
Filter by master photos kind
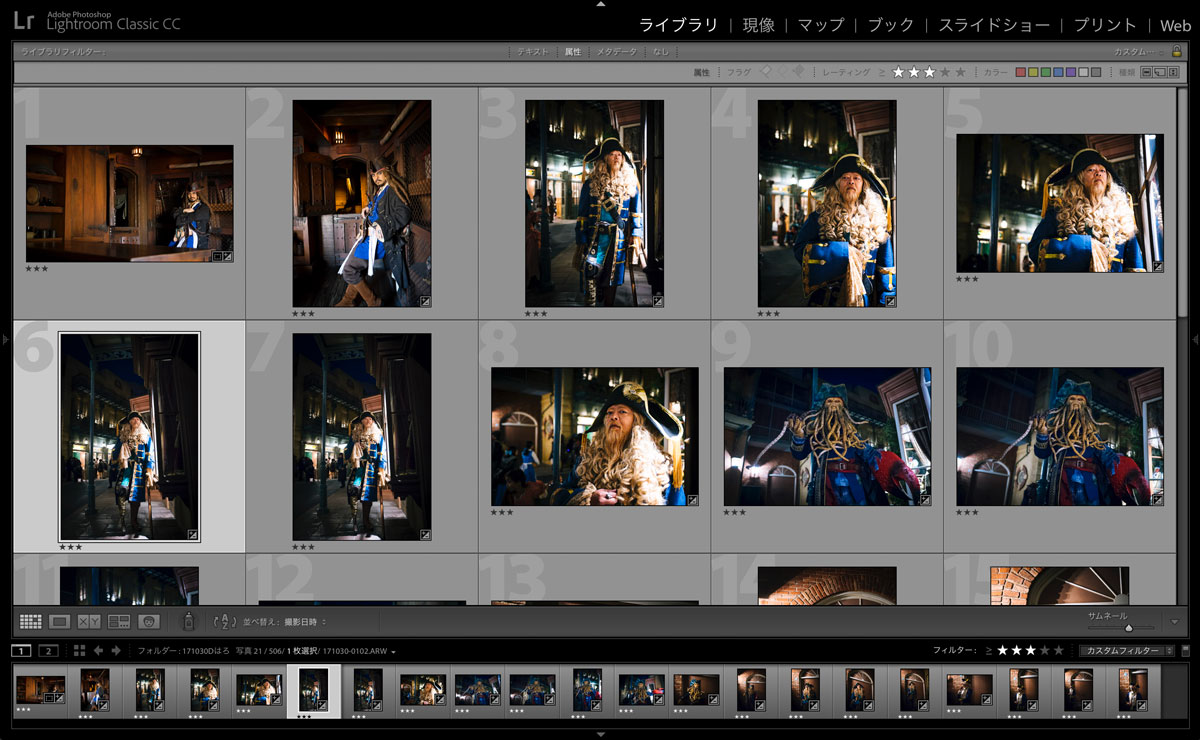[x=1147, y=72]
